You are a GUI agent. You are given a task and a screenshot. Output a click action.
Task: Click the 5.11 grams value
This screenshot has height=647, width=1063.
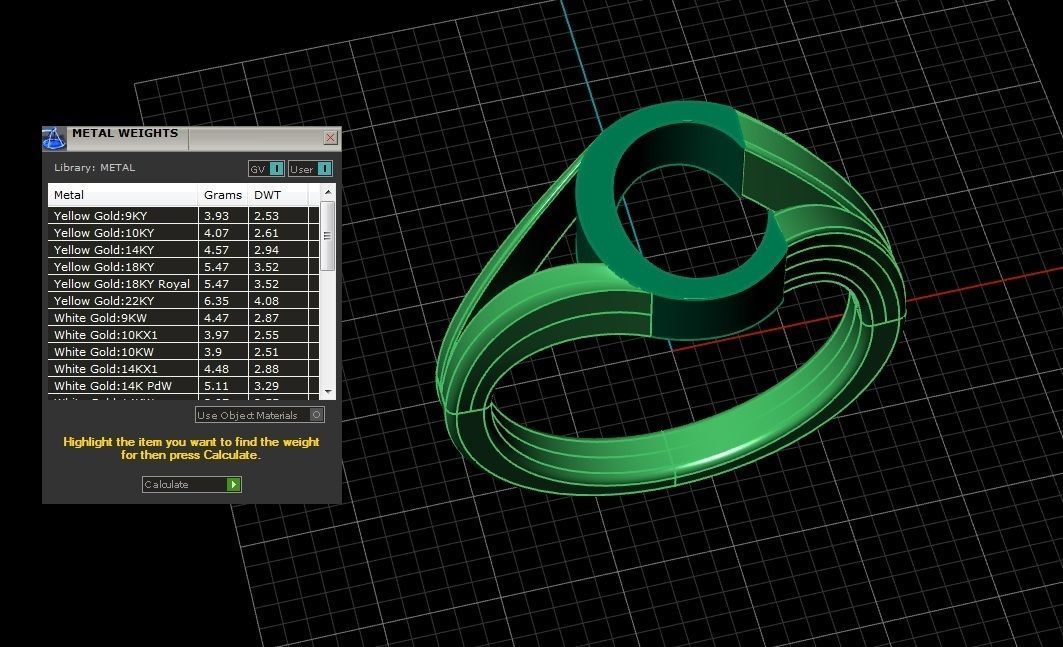216,385
